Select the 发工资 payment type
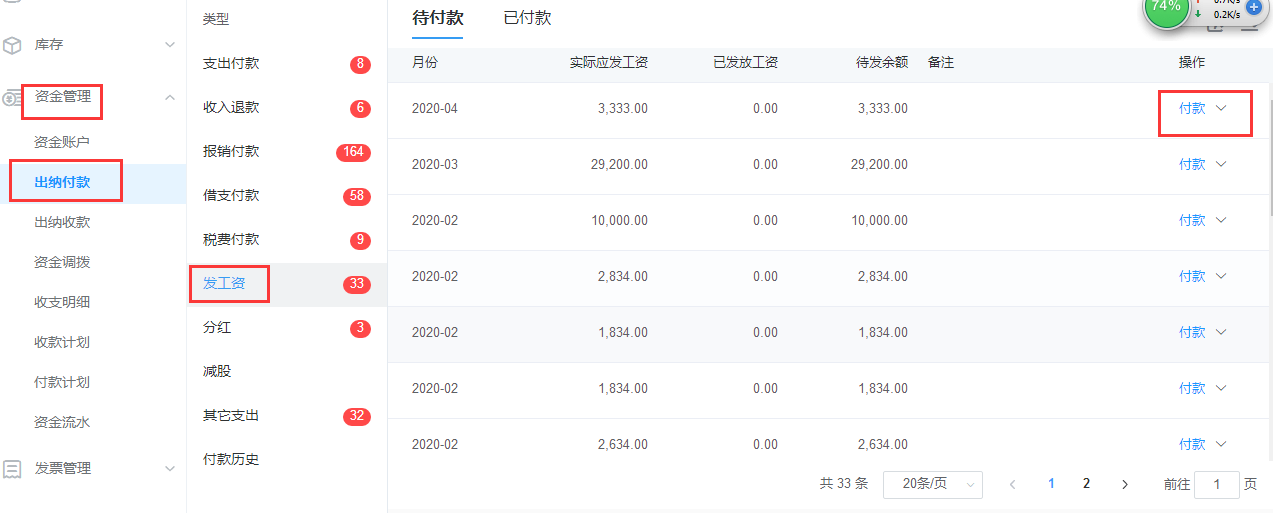This screenshot has height=513, width=1273. (287, 284)
